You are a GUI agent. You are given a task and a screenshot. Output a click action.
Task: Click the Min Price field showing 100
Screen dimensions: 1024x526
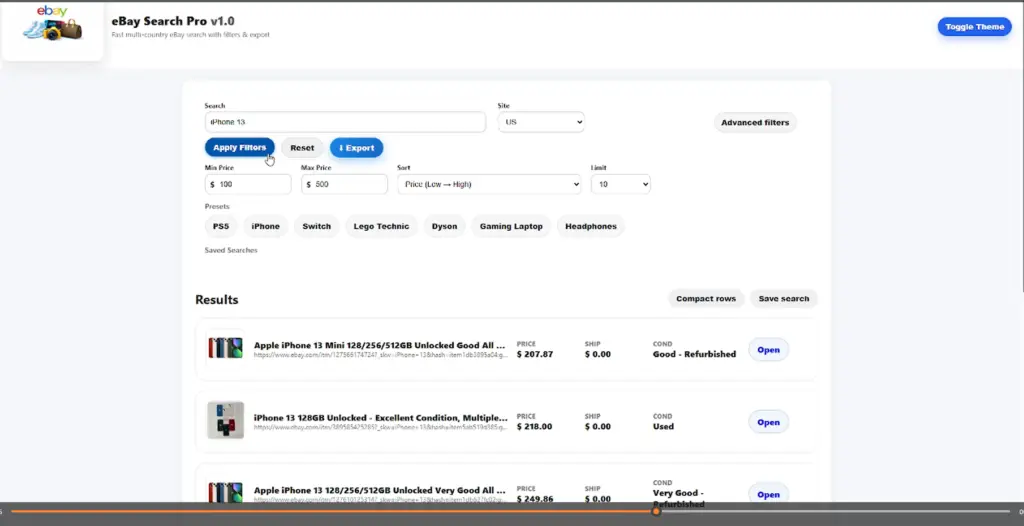(x=248, y=184)
